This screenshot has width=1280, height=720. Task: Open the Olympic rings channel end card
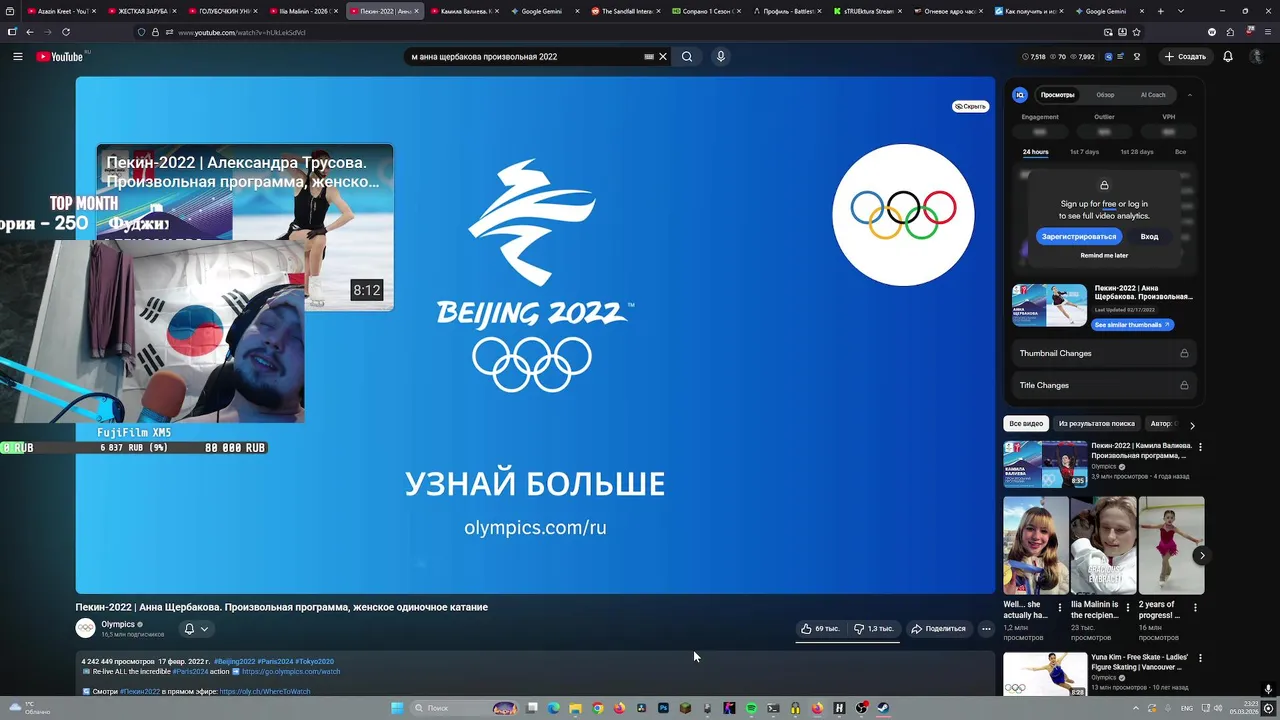coord(903,215)
